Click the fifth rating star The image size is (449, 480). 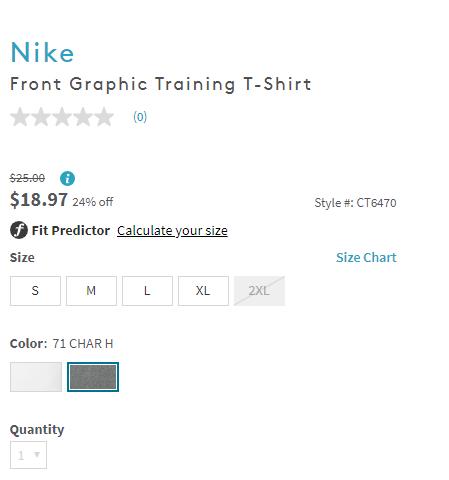coord(104,117)
